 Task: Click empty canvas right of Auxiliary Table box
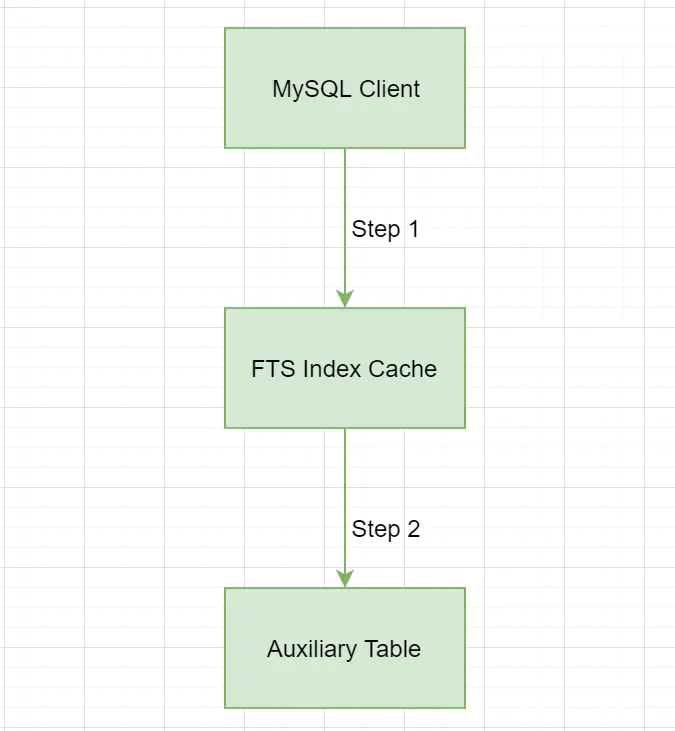(x=570, y=648)
